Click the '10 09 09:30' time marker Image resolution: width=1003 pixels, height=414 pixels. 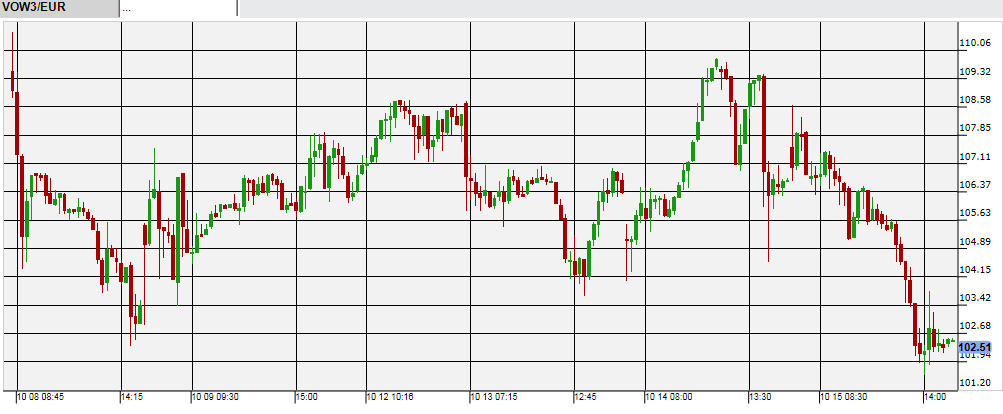(x=216, y=397)
